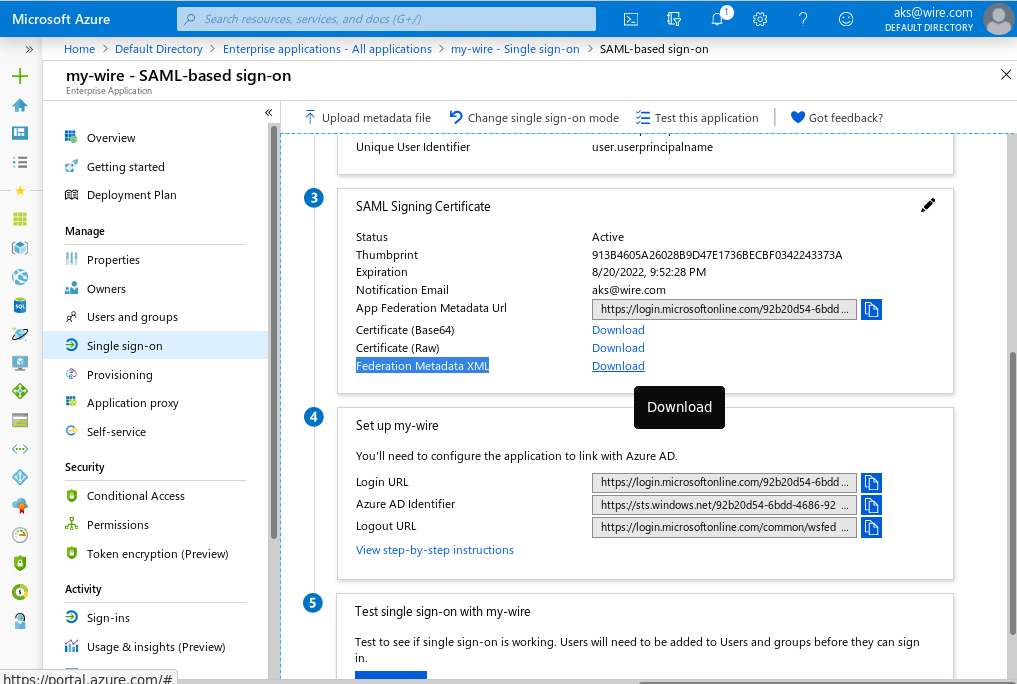
Task: Click the Azure AD Identifier text field
Action: tap(724, 505)
